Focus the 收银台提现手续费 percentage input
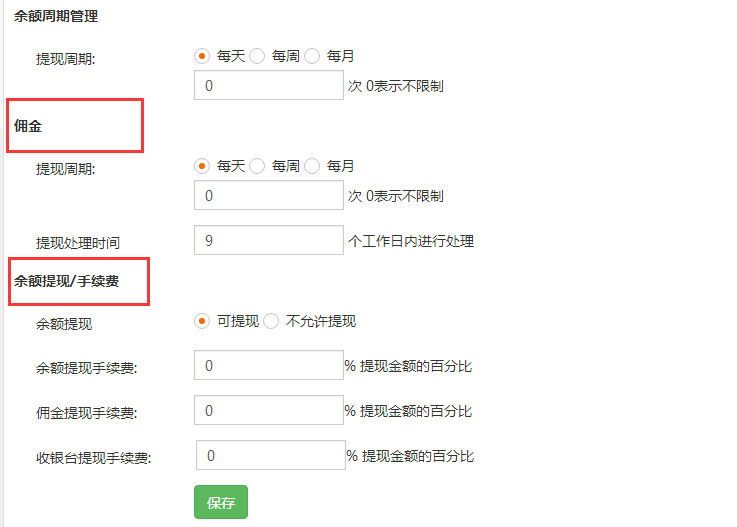The height and width of the screenshot is (527, 737). click(x=270, y=456)
